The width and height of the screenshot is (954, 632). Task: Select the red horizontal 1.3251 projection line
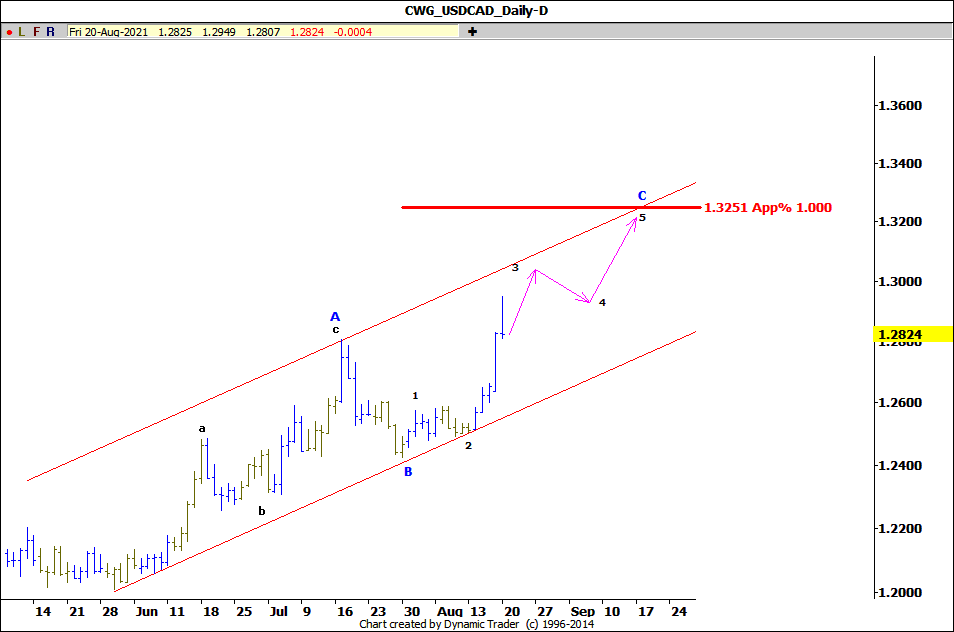tap(551, 207)
